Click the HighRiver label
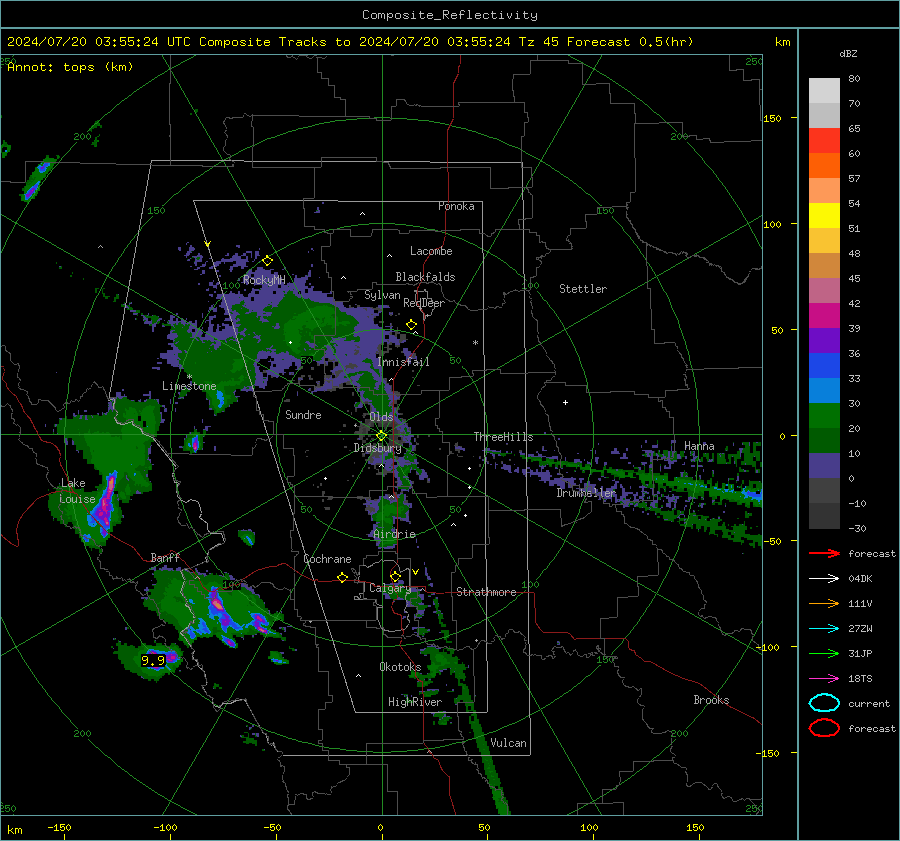 point(415,702)
